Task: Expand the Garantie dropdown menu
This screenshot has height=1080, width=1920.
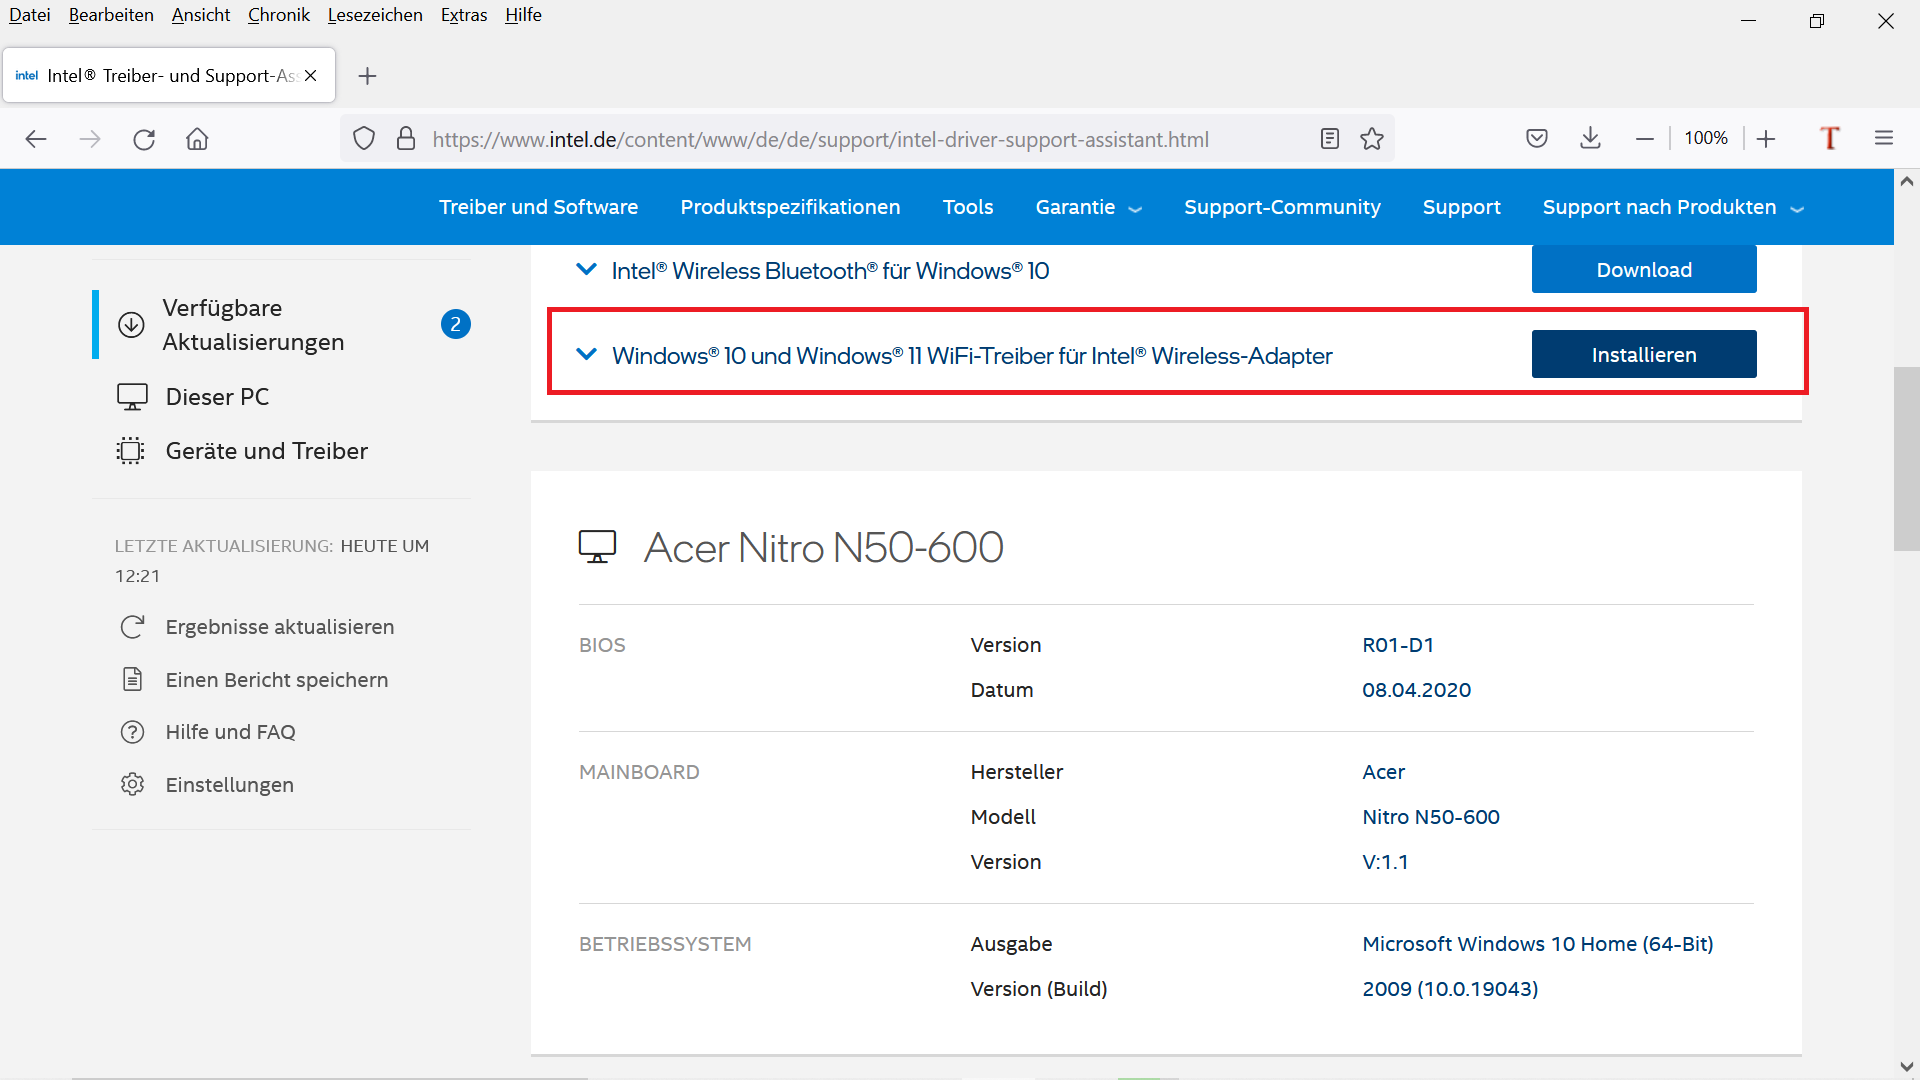Action: click(1088, 207)
